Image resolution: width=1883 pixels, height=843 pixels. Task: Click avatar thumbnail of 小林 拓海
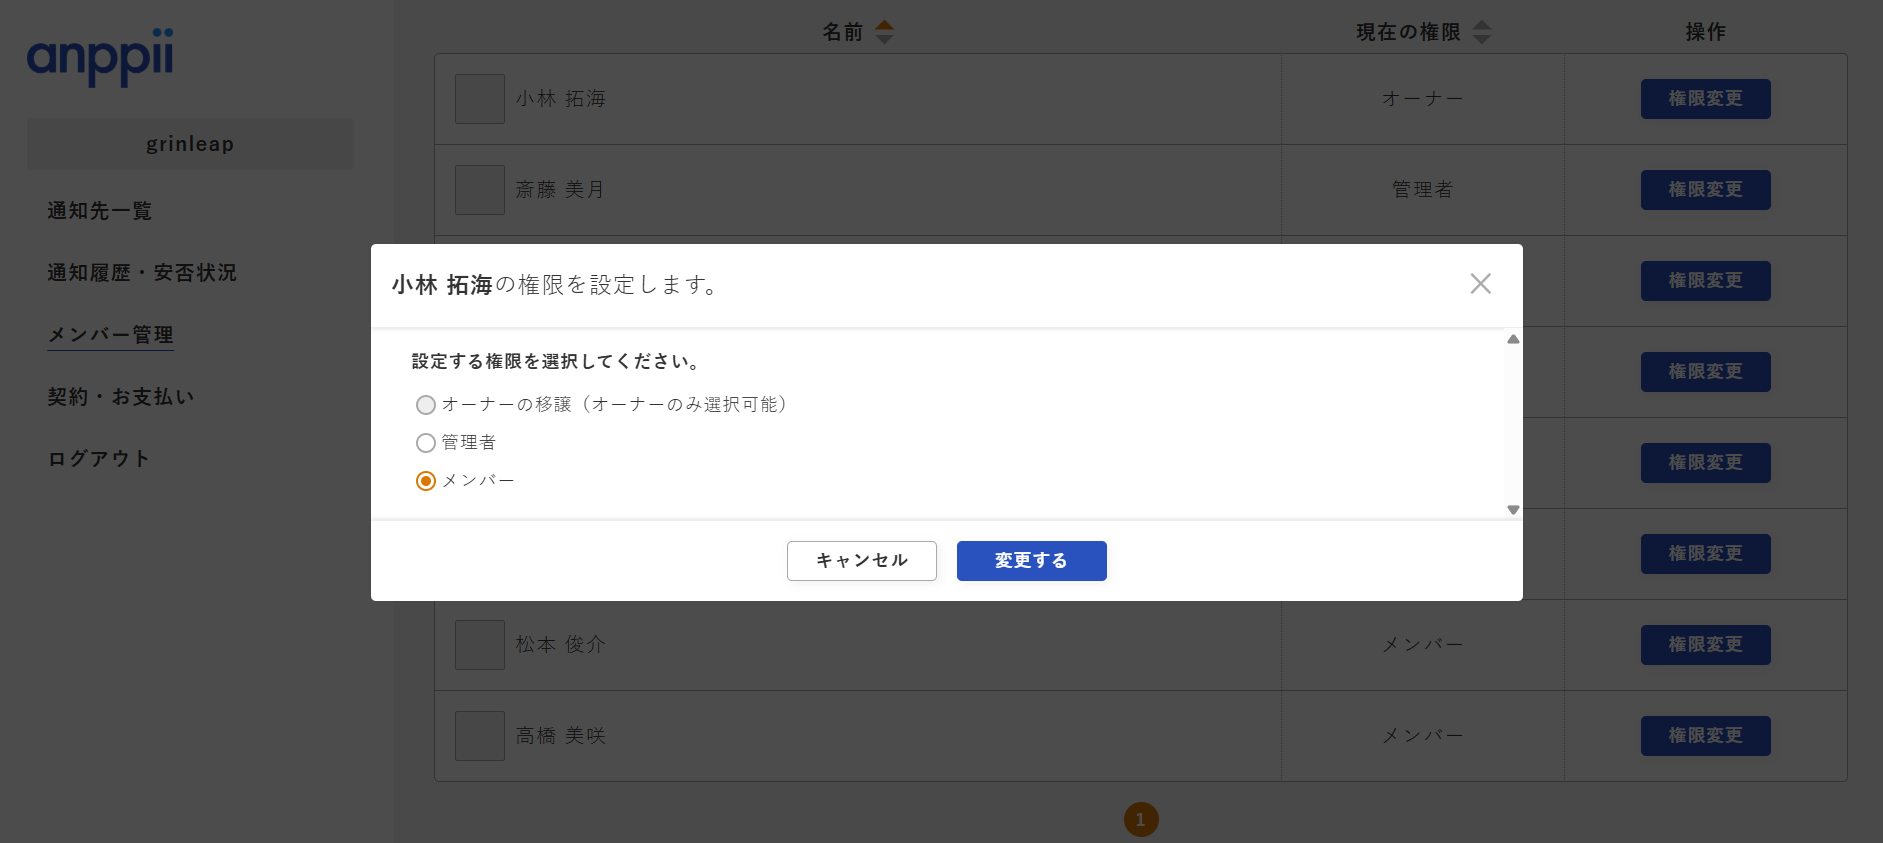[480, 99]
